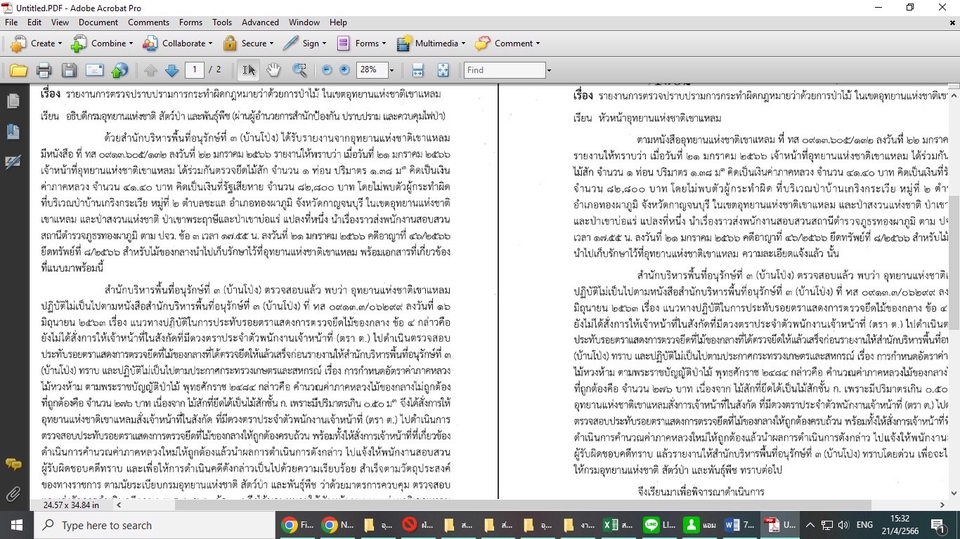Choose the Select text tool
960x539 pixels.
point(248,70)
